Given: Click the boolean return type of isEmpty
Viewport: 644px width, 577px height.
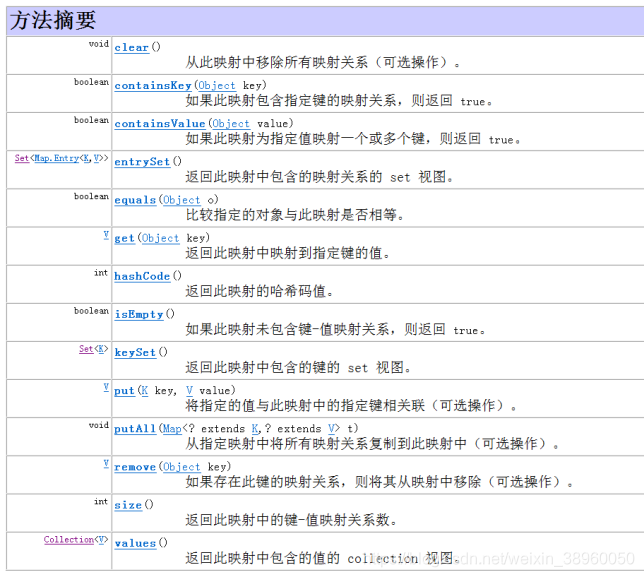Looking at the screenshot, I should pos(92,311).
